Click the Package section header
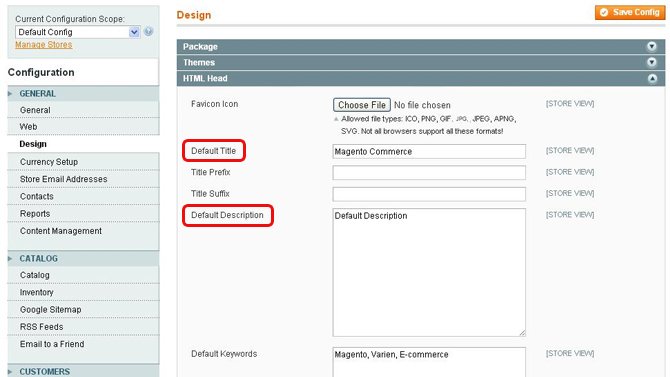 [x=421, y=47]
